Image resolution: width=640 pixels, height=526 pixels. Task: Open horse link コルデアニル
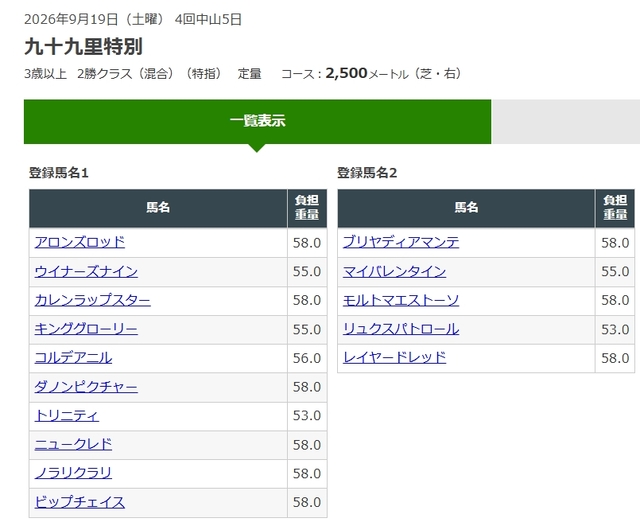73,358
